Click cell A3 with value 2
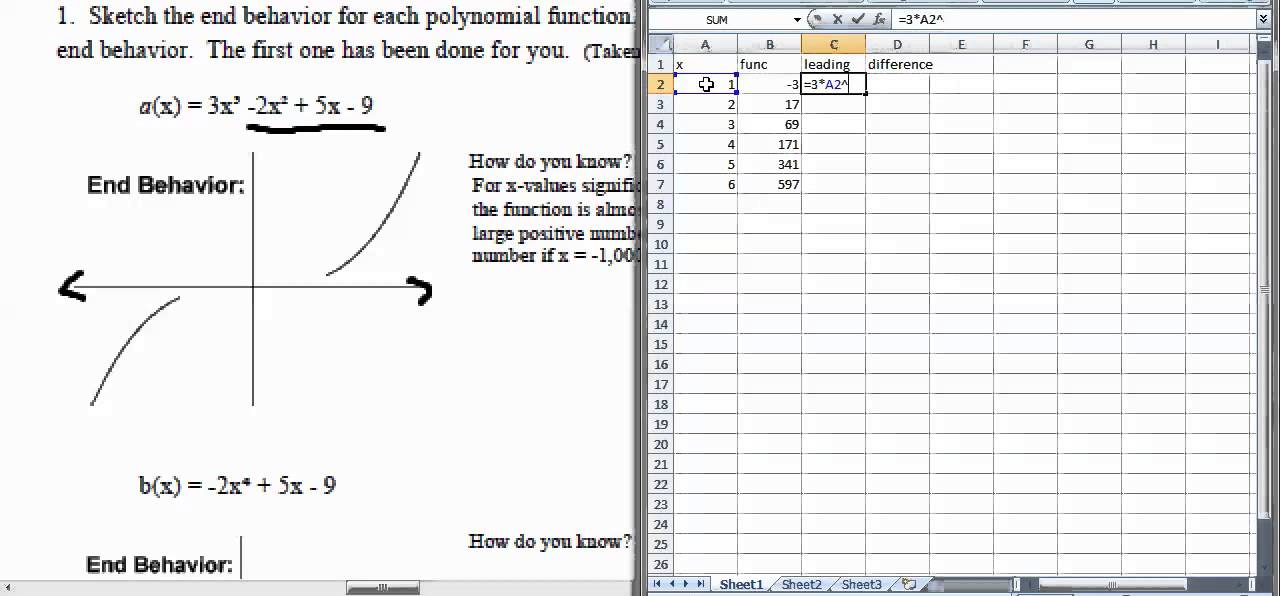1280x596 pixels. click(x=705, y=104)
